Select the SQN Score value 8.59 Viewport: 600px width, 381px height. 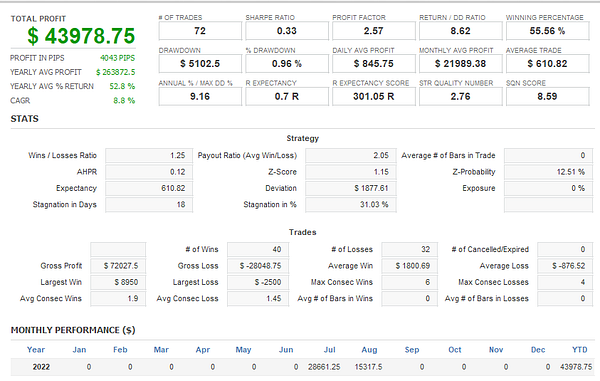(x=548, y=96)
